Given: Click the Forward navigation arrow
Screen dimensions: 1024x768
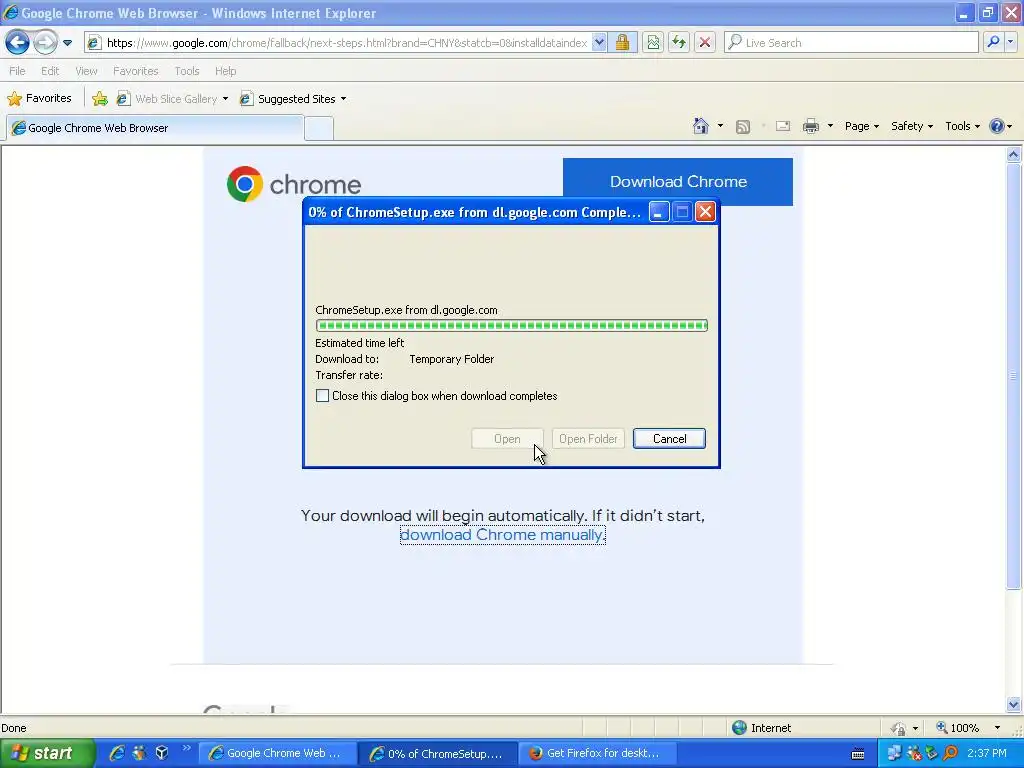Looking at the screenshot, I should pyautogui.click(x=45, y=42).
